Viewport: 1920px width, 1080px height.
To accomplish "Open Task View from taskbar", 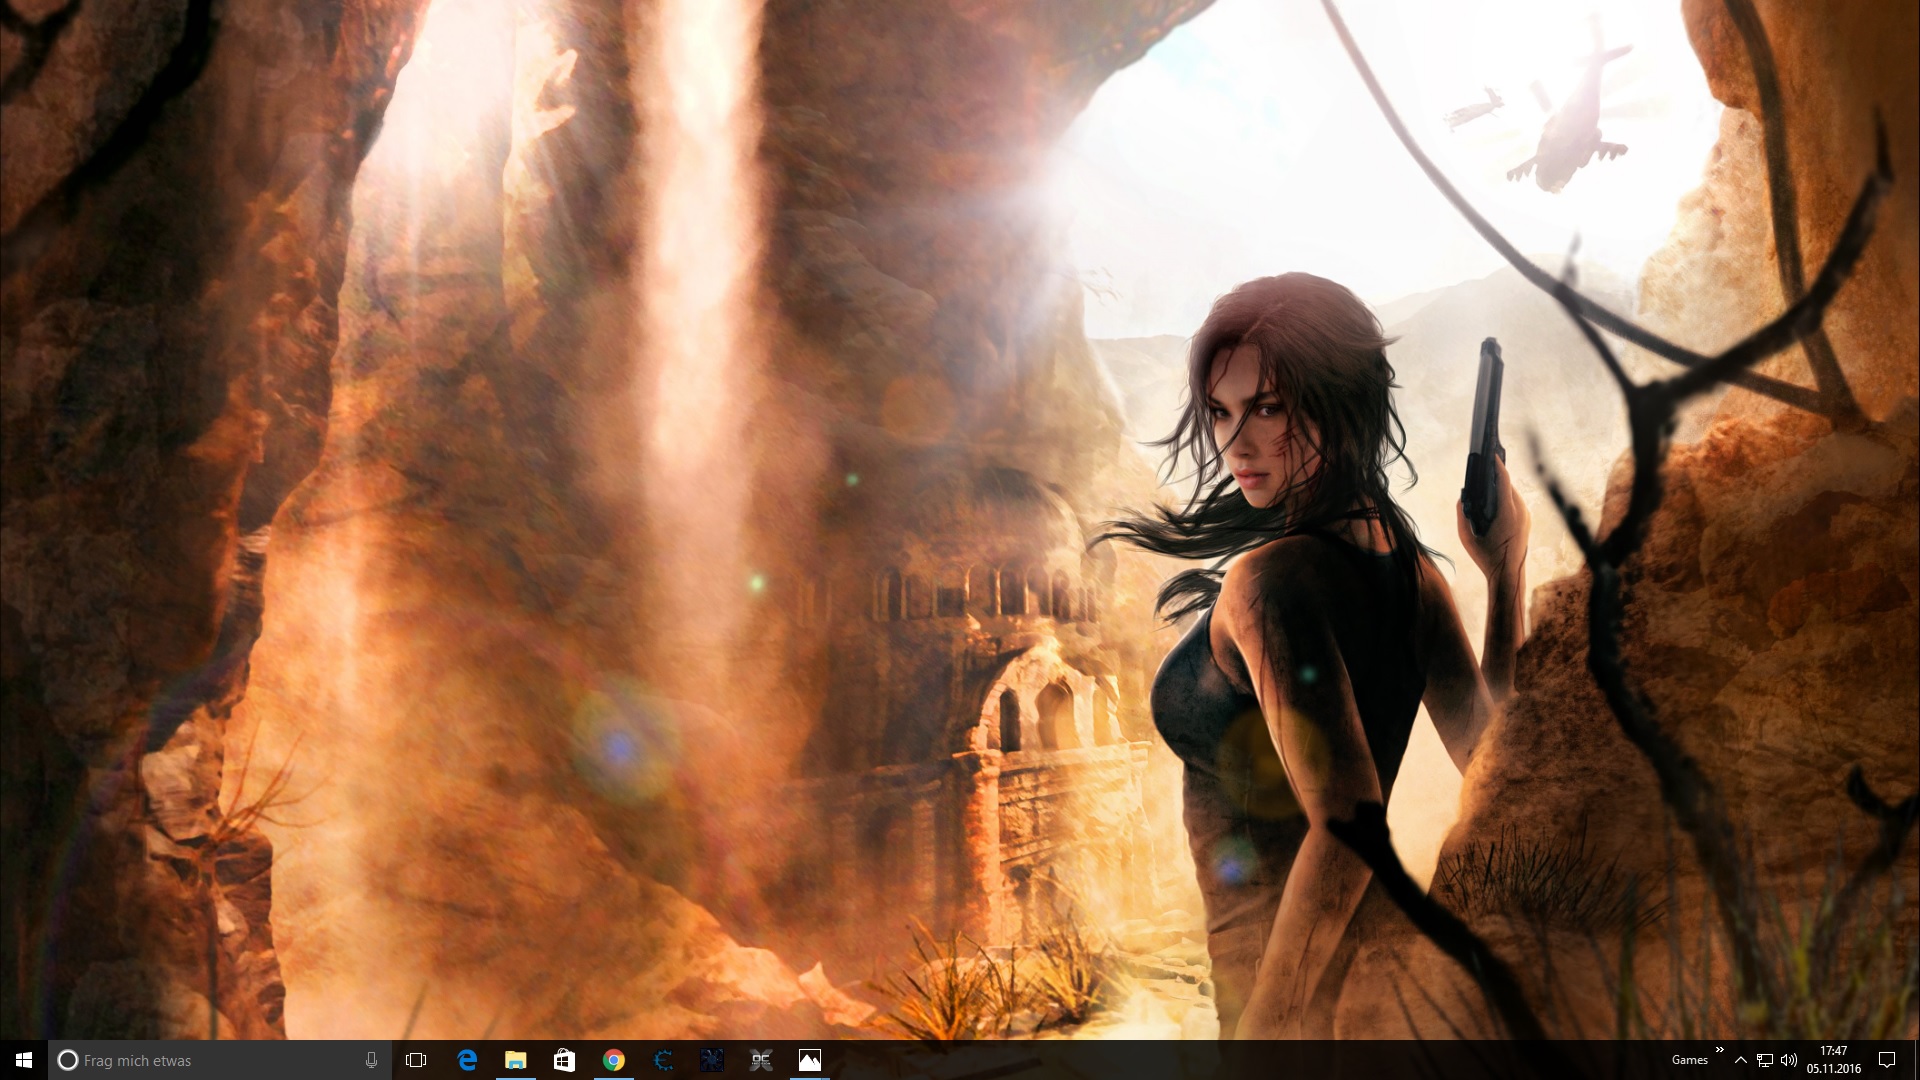I will point(416,1060).
